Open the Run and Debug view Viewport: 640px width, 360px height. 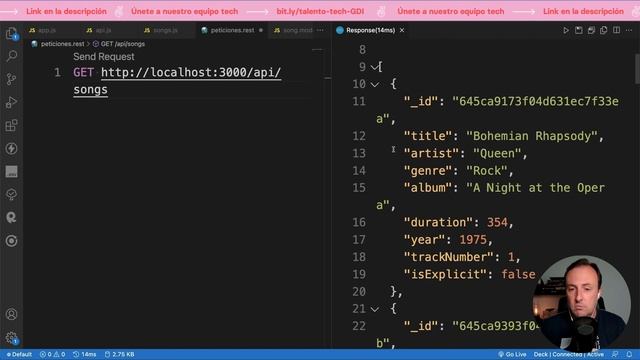[11, 102]
